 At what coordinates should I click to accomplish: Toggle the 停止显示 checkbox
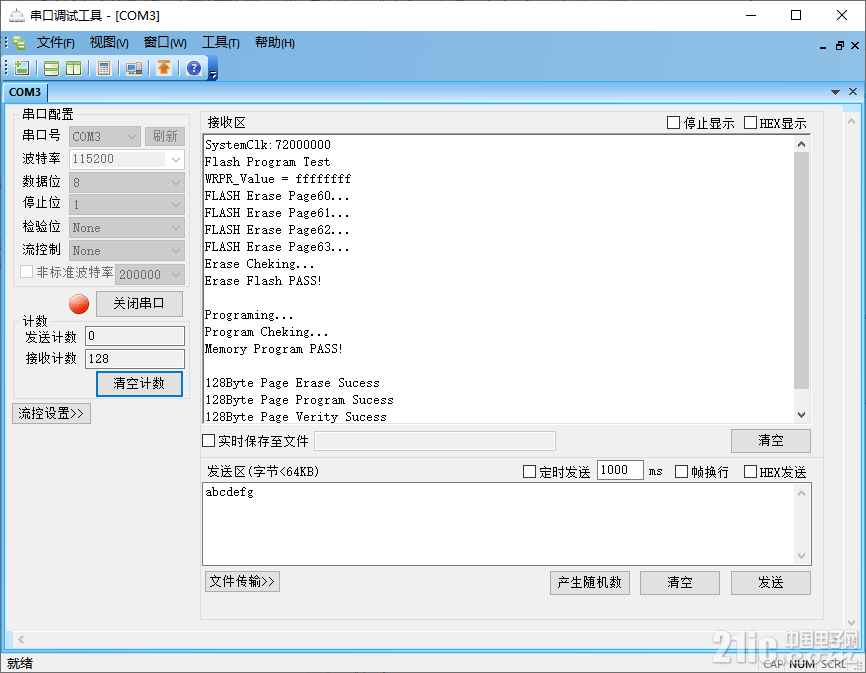coord(673,123)
